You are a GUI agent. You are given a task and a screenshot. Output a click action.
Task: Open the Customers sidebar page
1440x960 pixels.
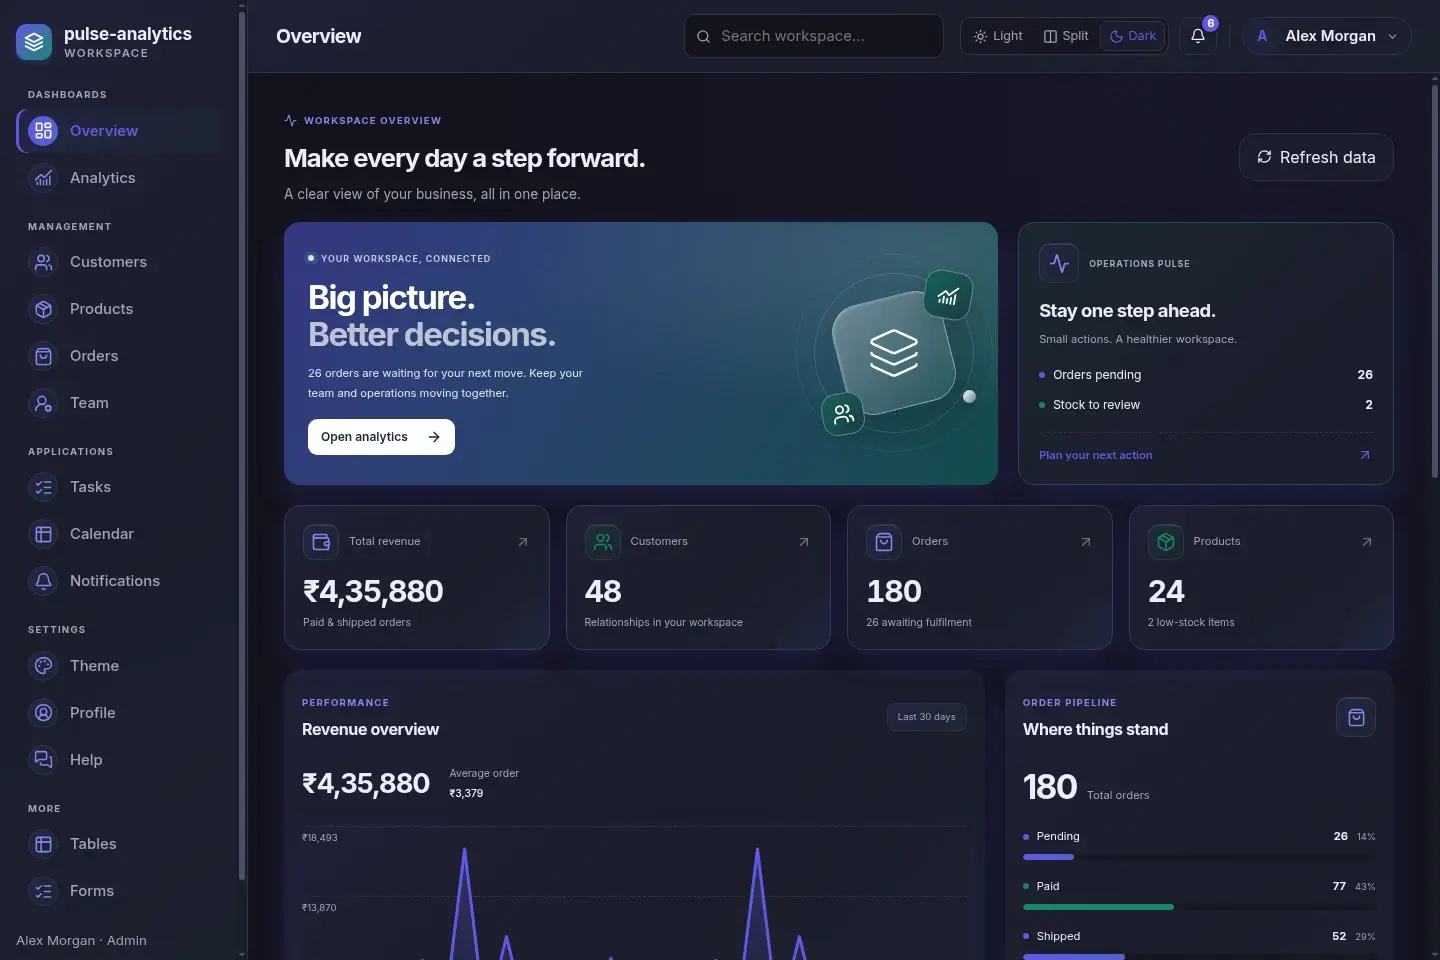point(119,262)
